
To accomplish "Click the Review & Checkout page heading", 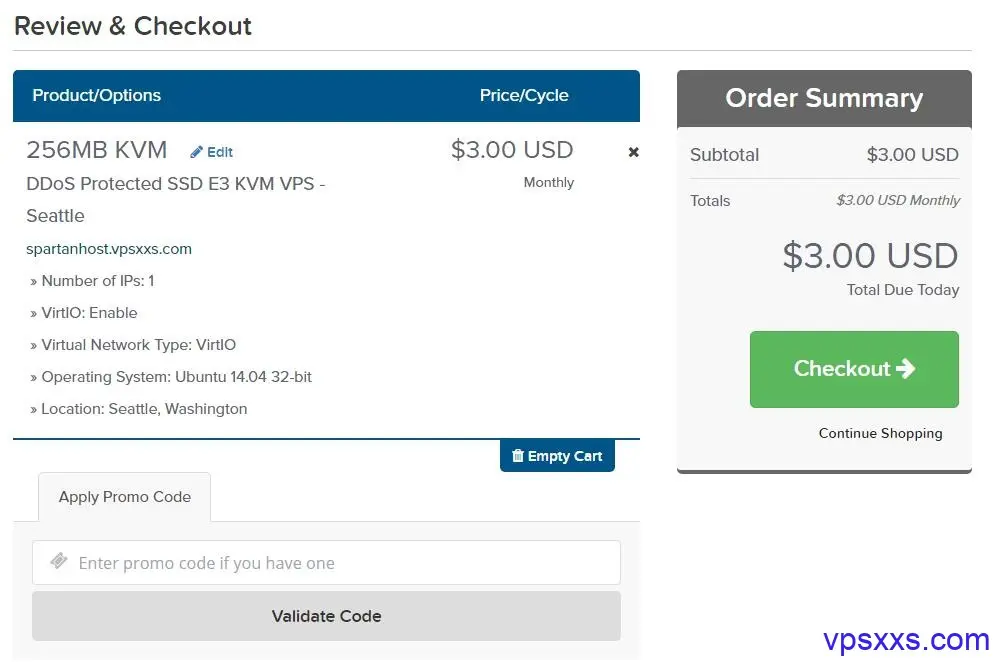I will [x=133, y=26].
